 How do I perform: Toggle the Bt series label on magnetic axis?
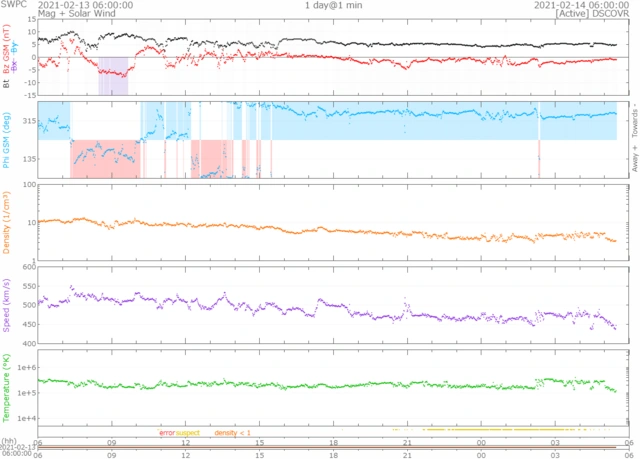tap(6, 83)
